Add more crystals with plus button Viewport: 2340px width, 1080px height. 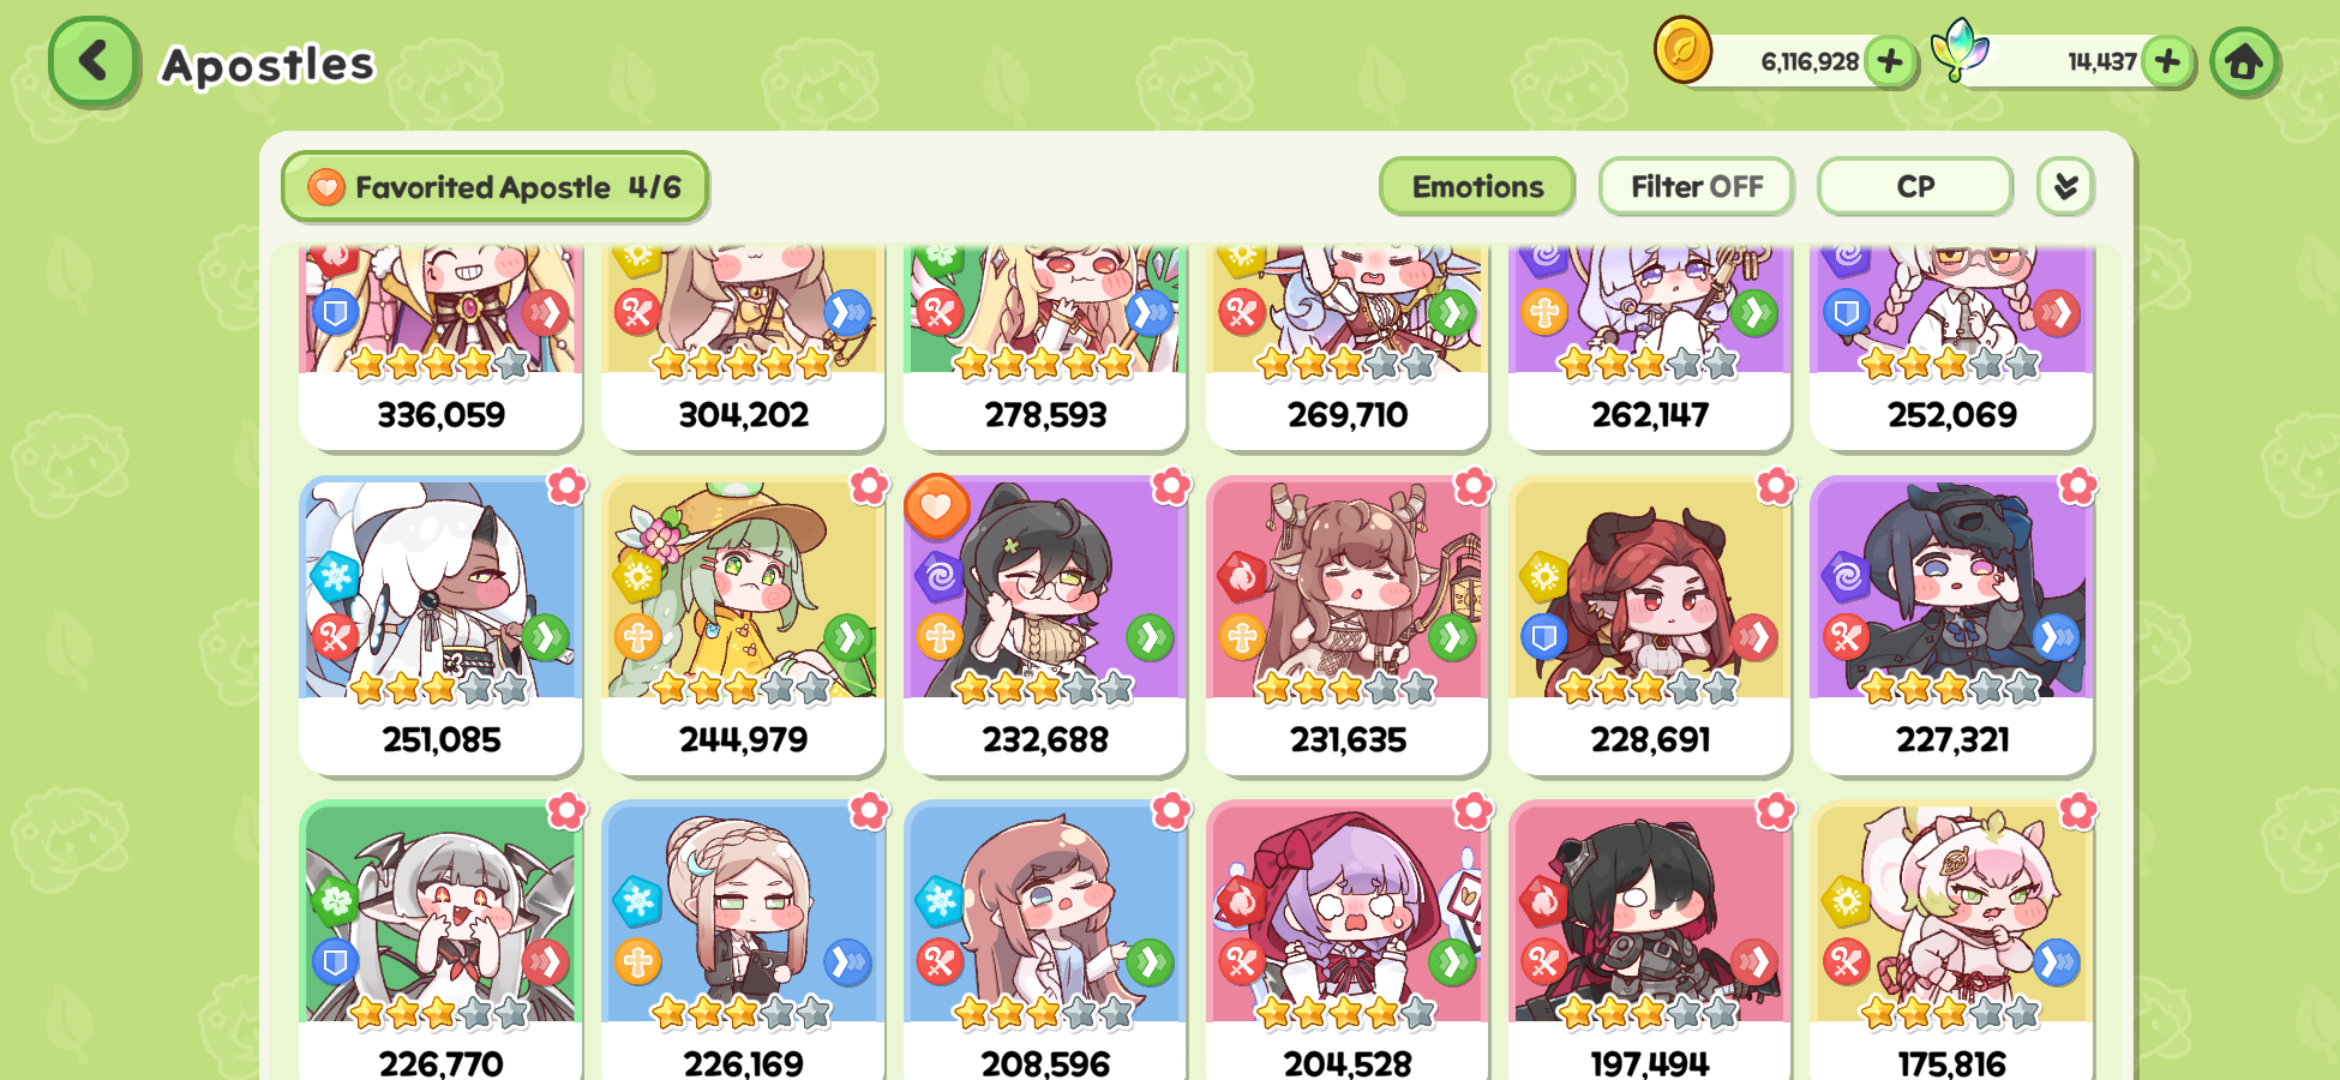click(2167, 62)
